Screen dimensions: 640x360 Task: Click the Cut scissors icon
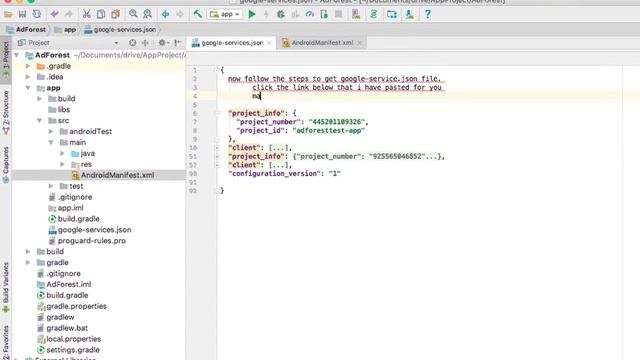87,14
